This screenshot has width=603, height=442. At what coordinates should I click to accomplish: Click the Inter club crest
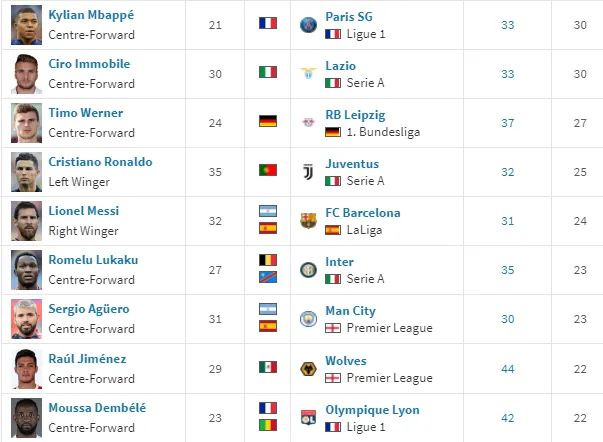click(x=308, y=270)
